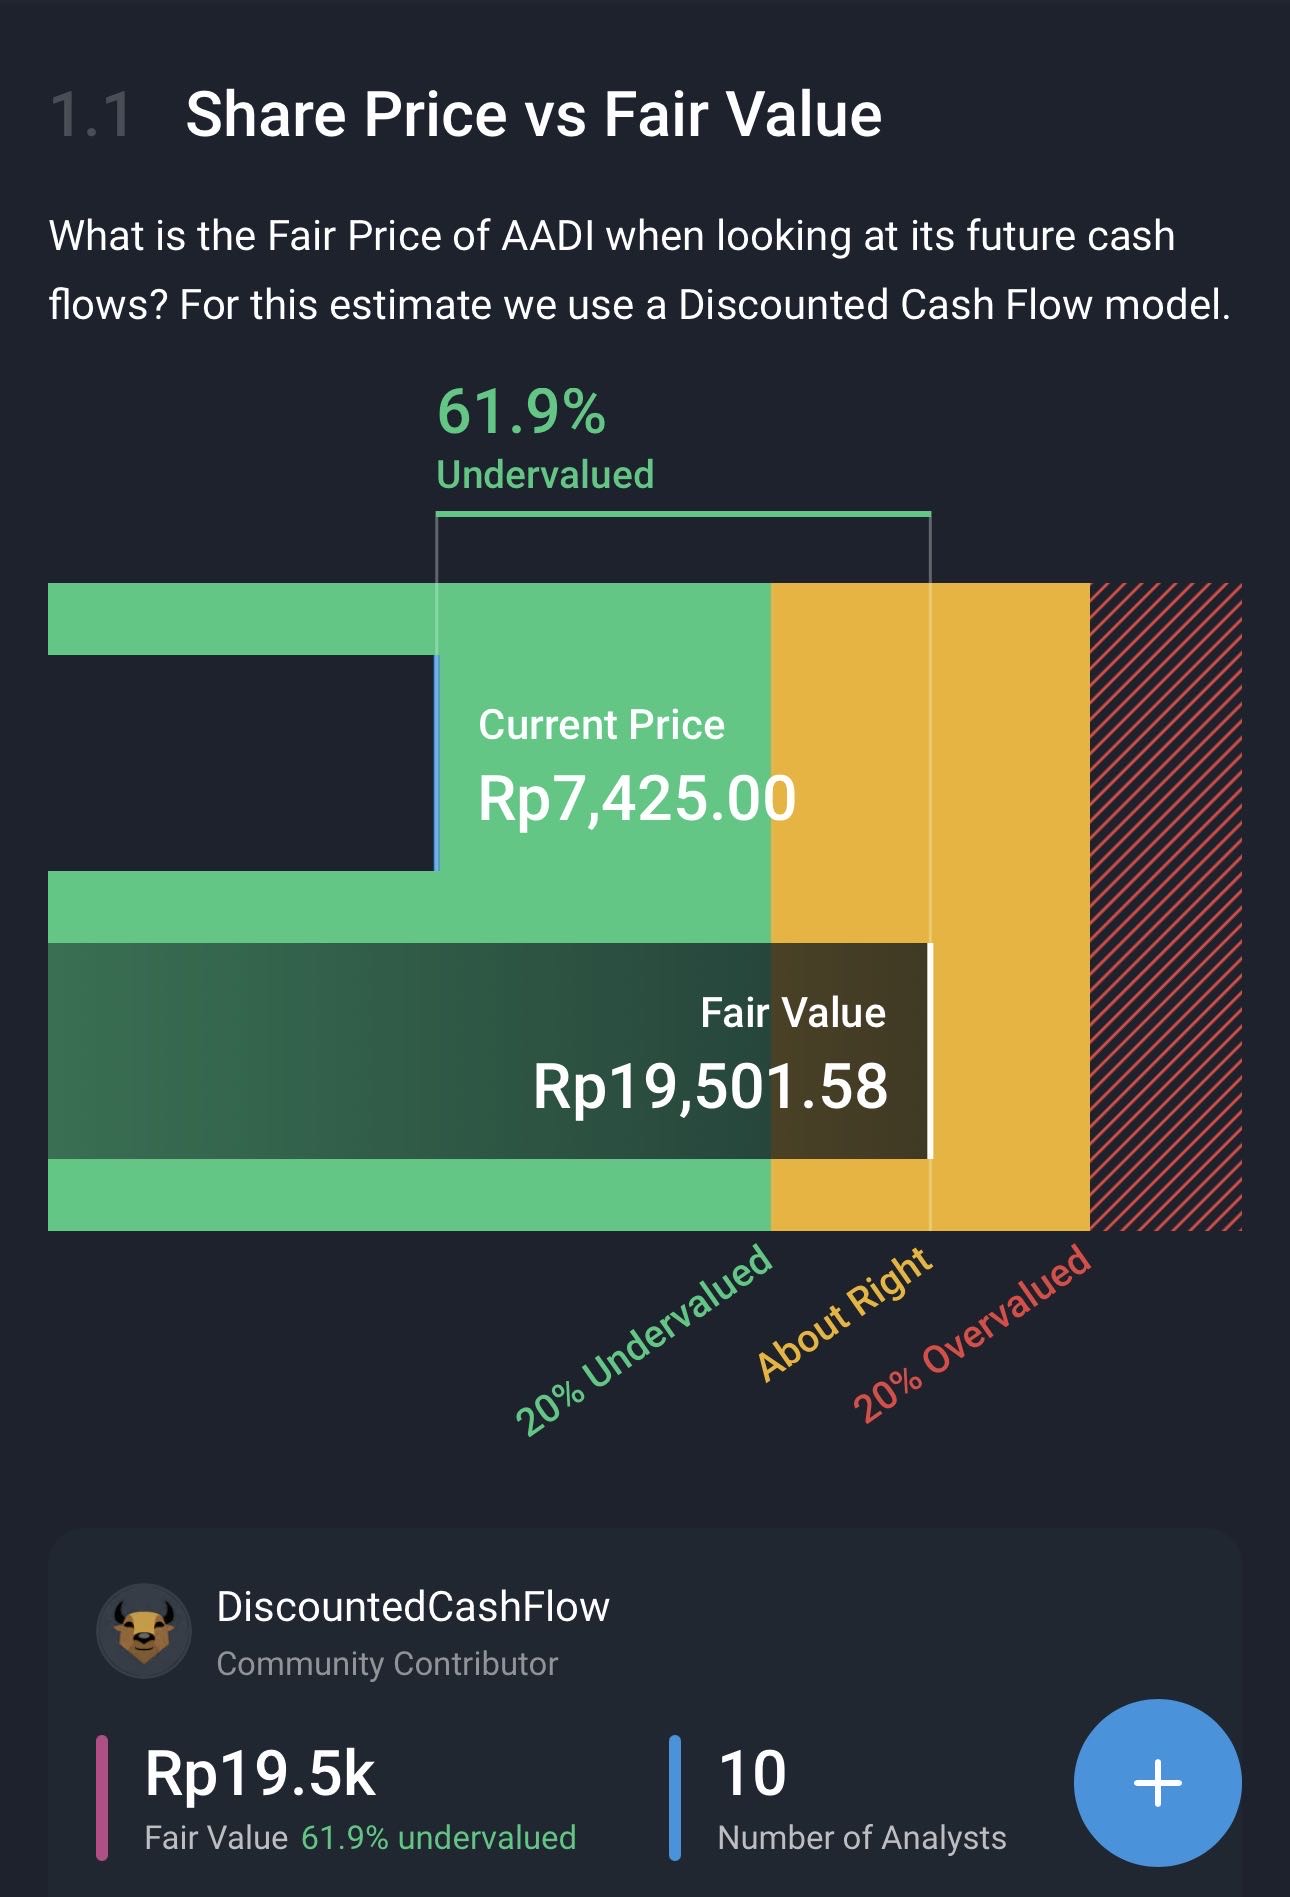The image size is (1290, 1897).
Task: Tap the 20% Undervalued axis label
Action: [643, 1340]
